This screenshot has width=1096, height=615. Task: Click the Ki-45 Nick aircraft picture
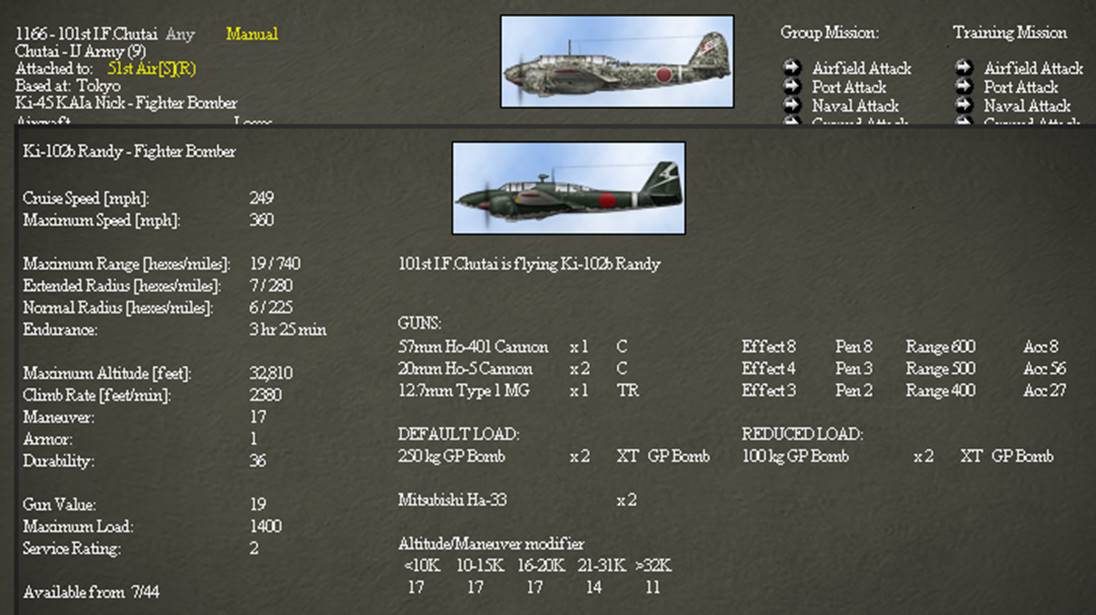[614, 62]
